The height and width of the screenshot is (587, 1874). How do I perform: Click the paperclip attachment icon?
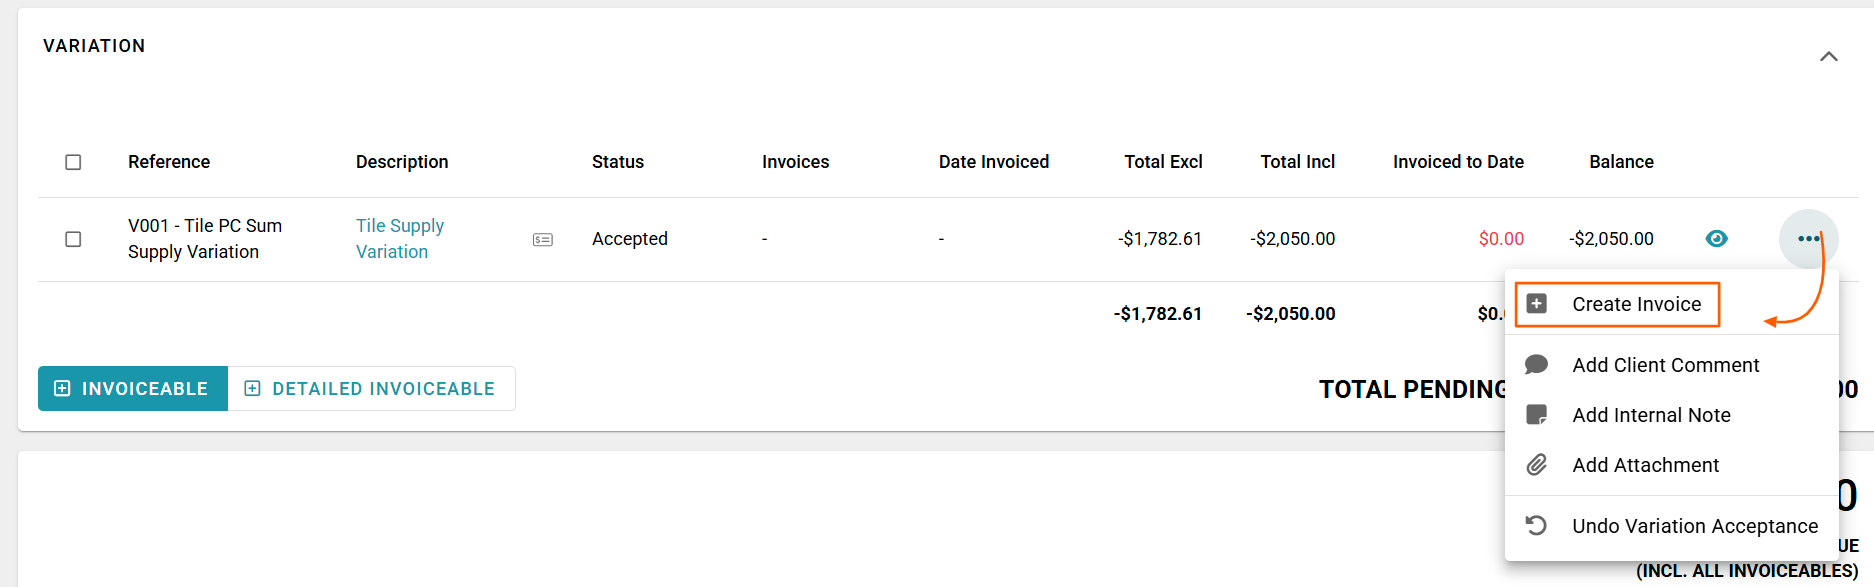point(1537,465)
